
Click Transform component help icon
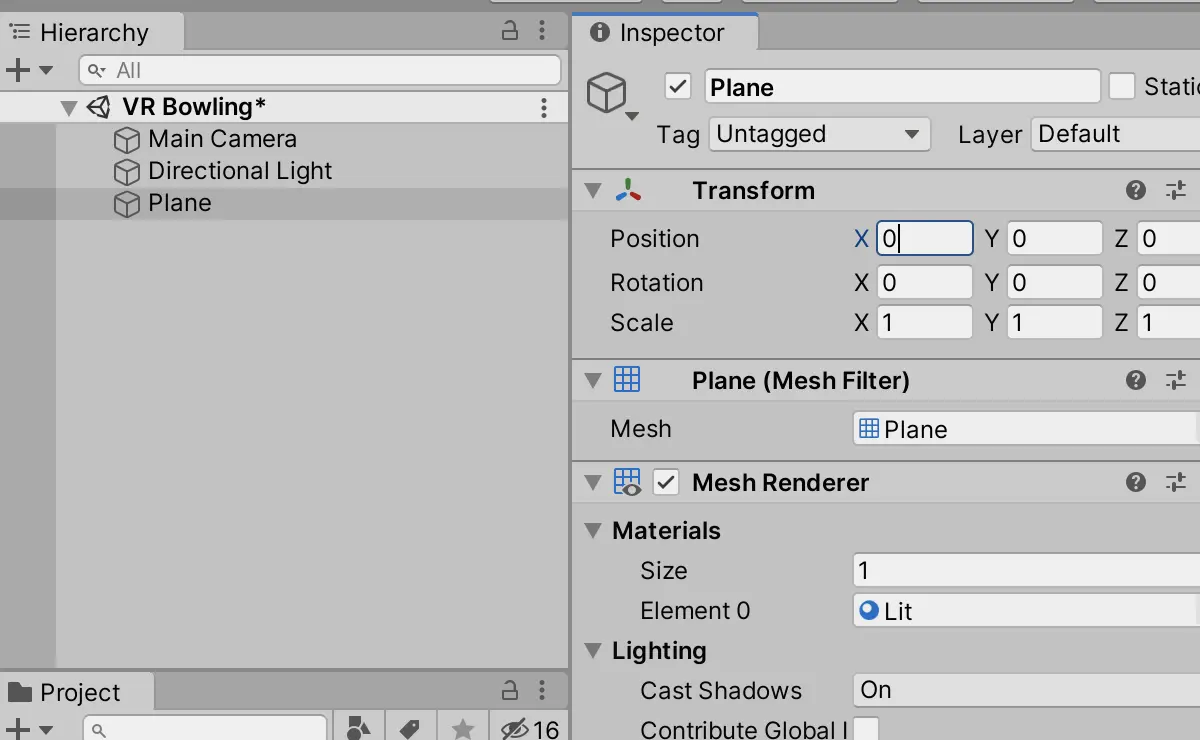(x=1136, y=190)
